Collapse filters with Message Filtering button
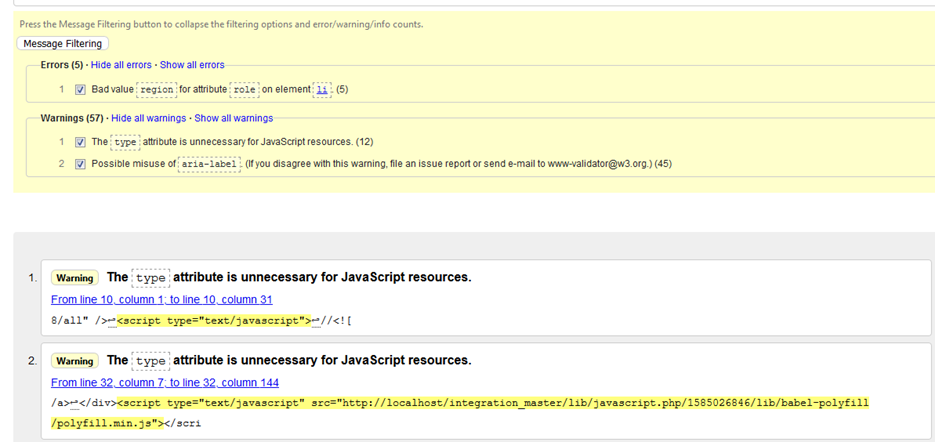This screenshot has width=935, height=442. tap(63, 44)
